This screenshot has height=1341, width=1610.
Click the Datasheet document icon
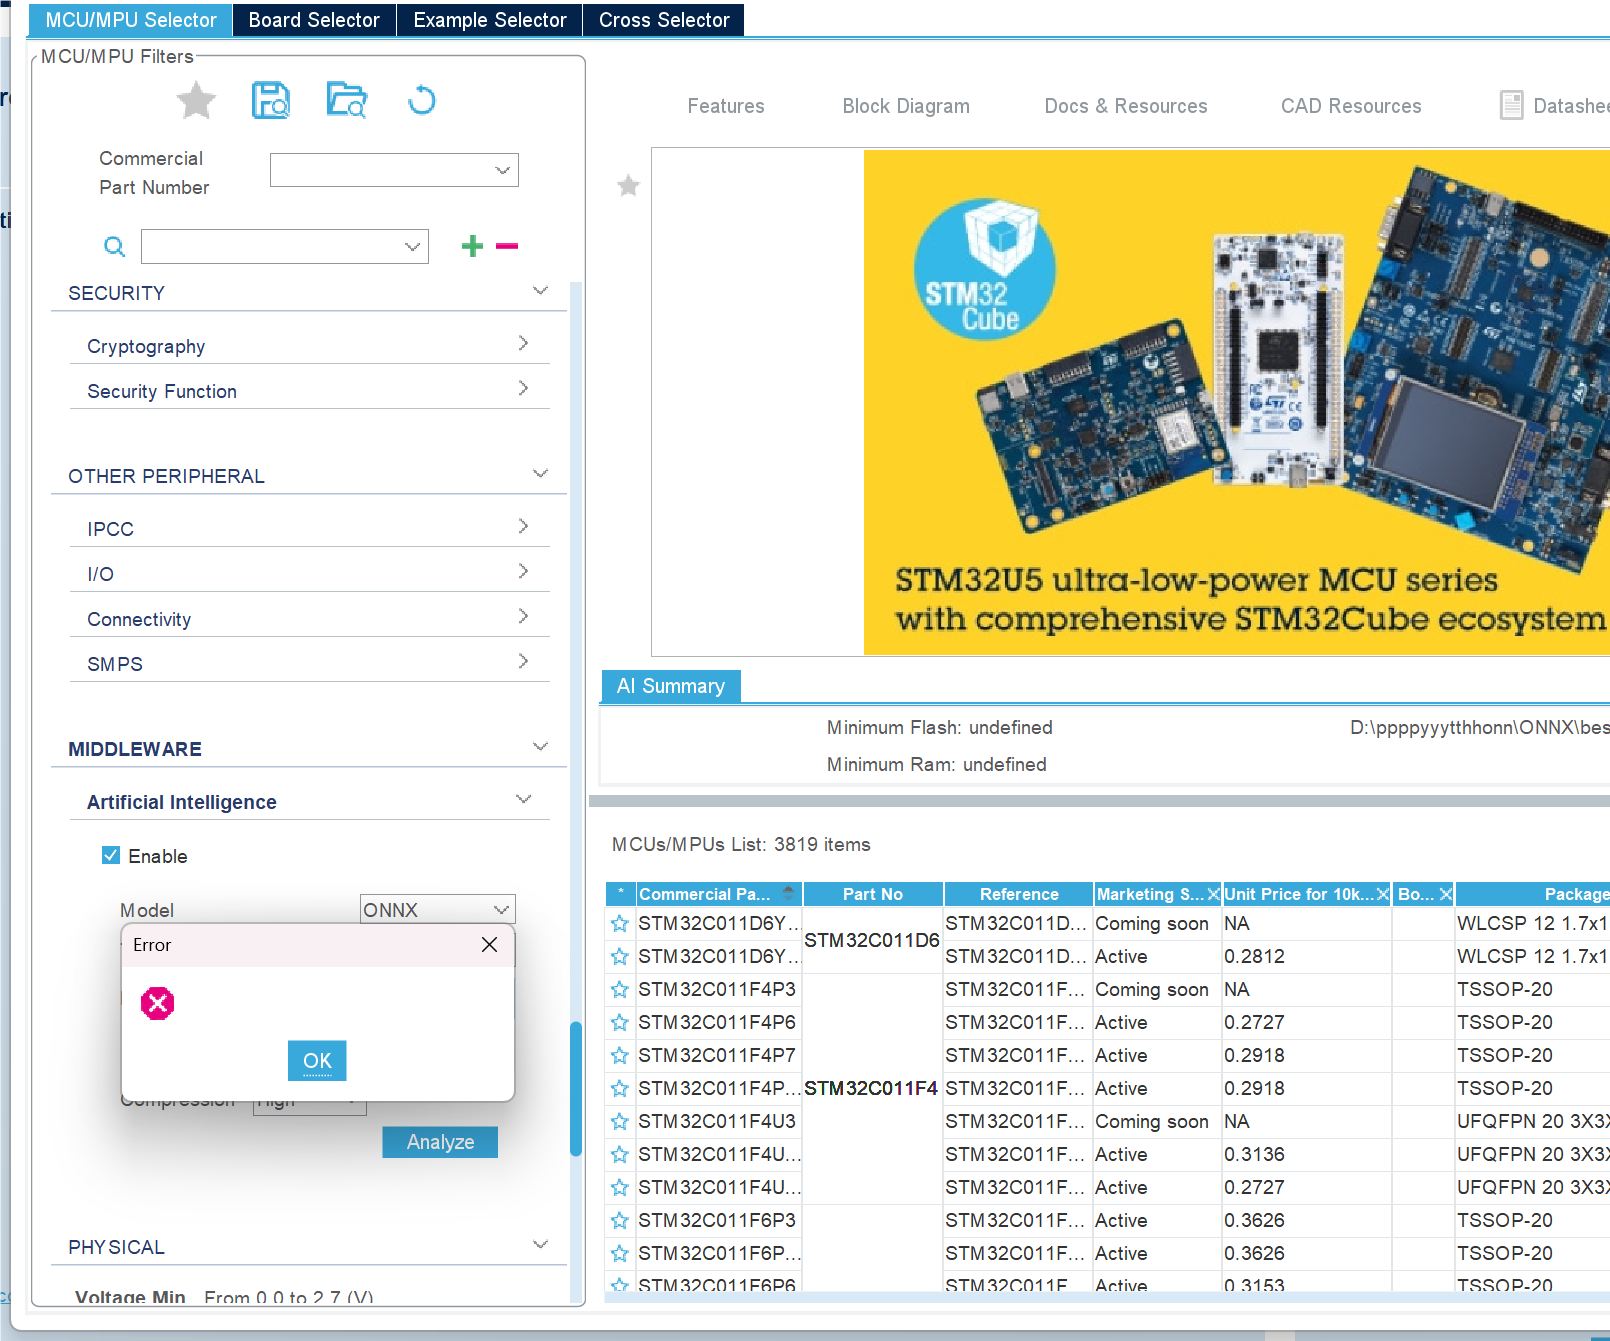point(1511,105)
